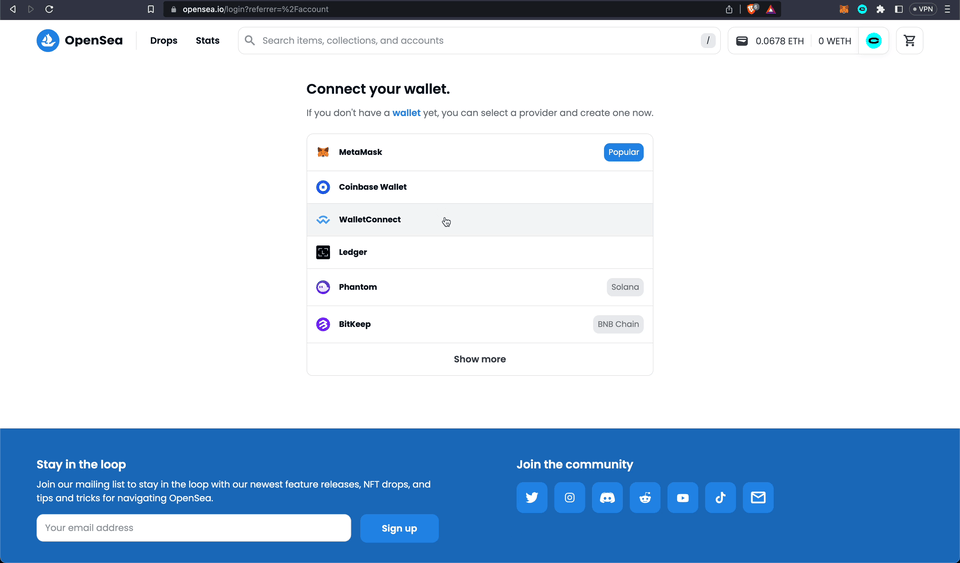
Task: Open the extensions puzzle icon
Action: point(880,9)
